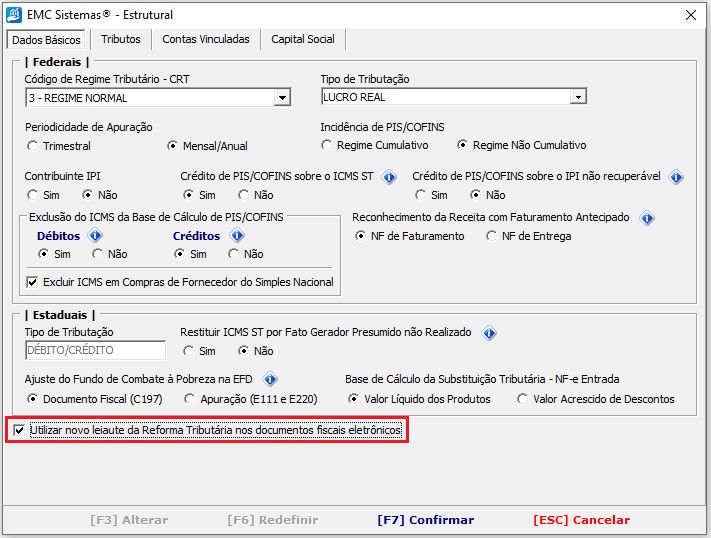This screenshot has width=711, height=538.
Task: Open info icon for Reconhecimento da Receita com Faturamento Antecipado
Action: (x=647, y=218)
